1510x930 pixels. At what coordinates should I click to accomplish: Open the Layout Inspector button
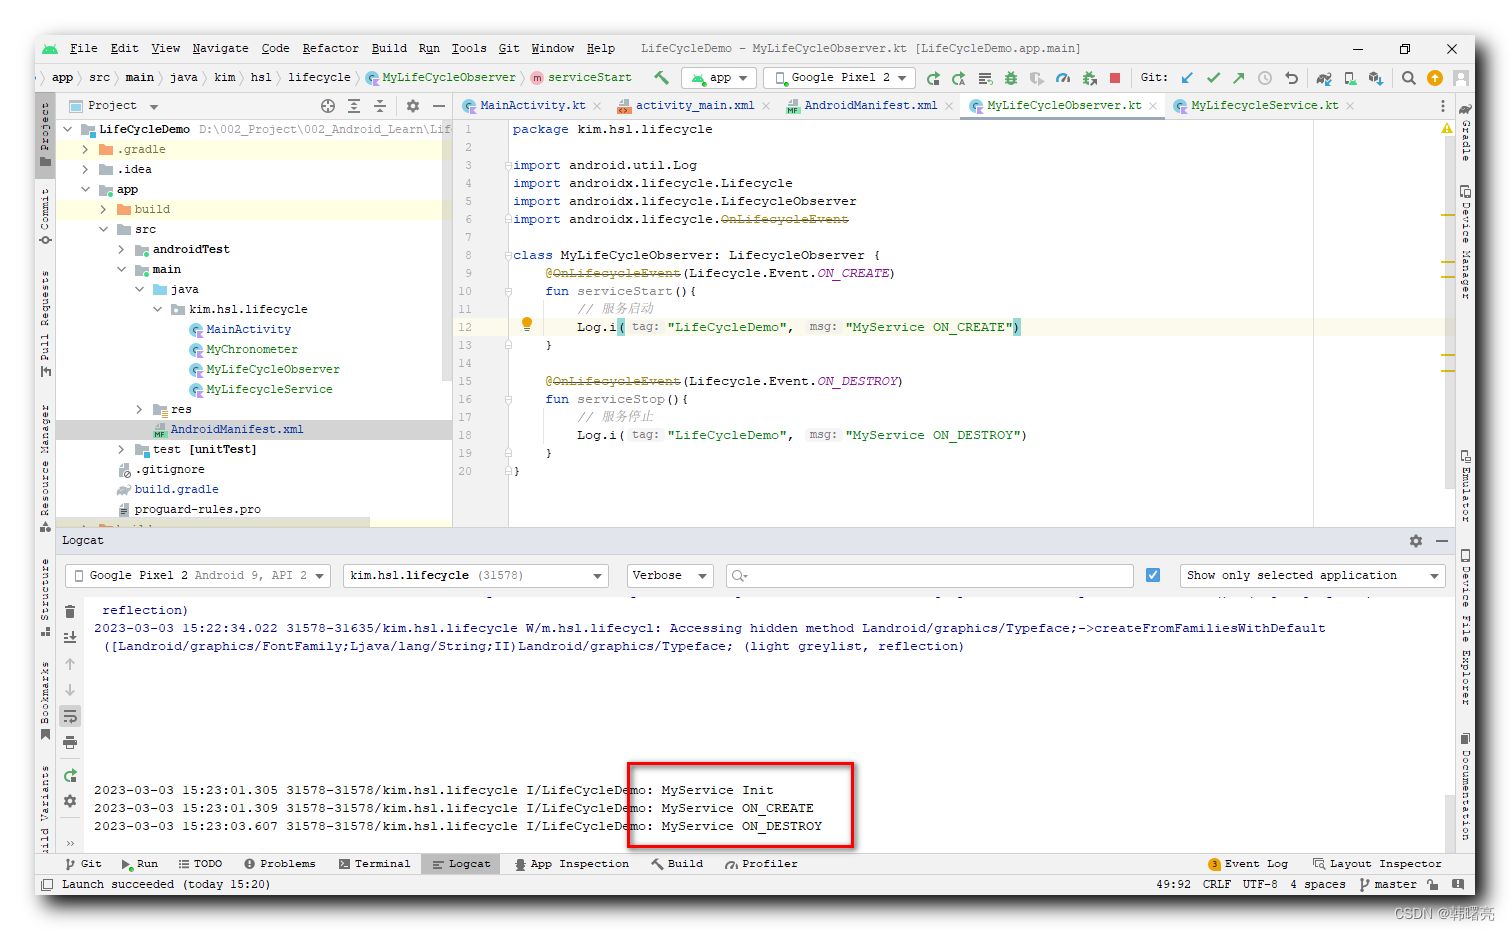tap(1377, 864)
